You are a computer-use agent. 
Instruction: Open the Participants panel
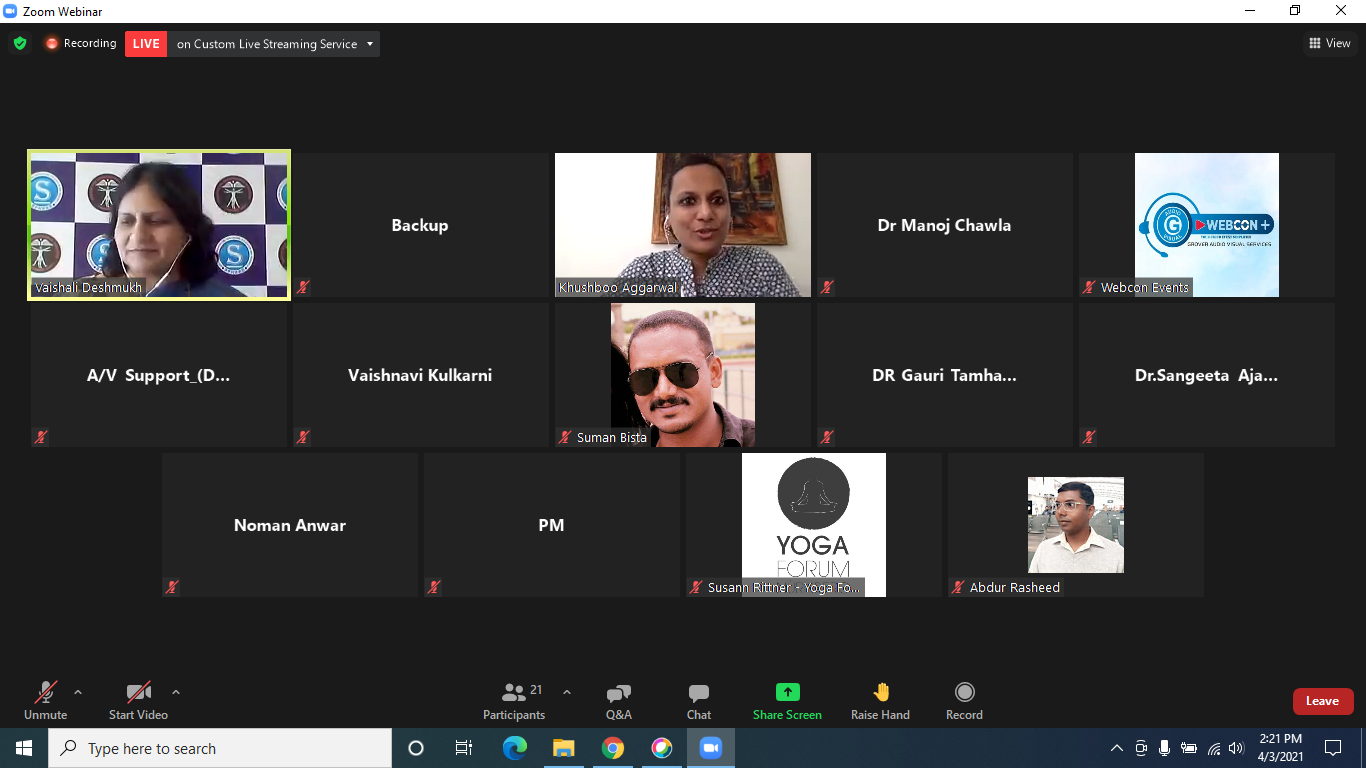tap(514, 700)
